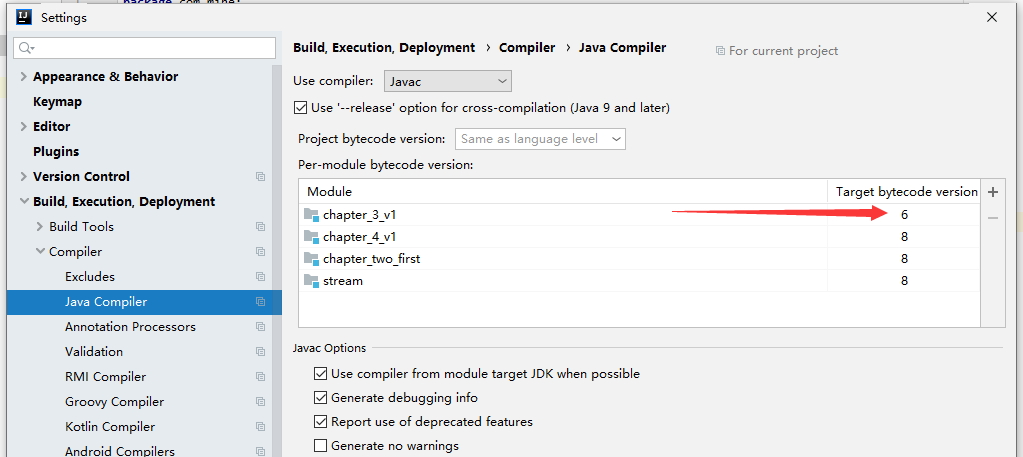
Task: Click the stream module folder icon
Action: coord(311,281)
